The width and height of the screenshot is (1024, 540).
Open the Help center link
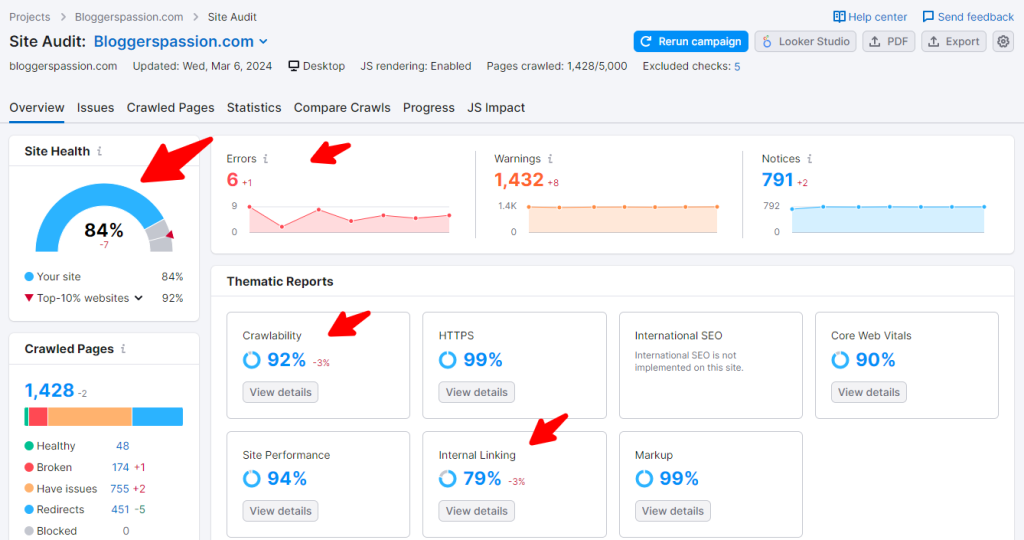(x=870, y=16)
